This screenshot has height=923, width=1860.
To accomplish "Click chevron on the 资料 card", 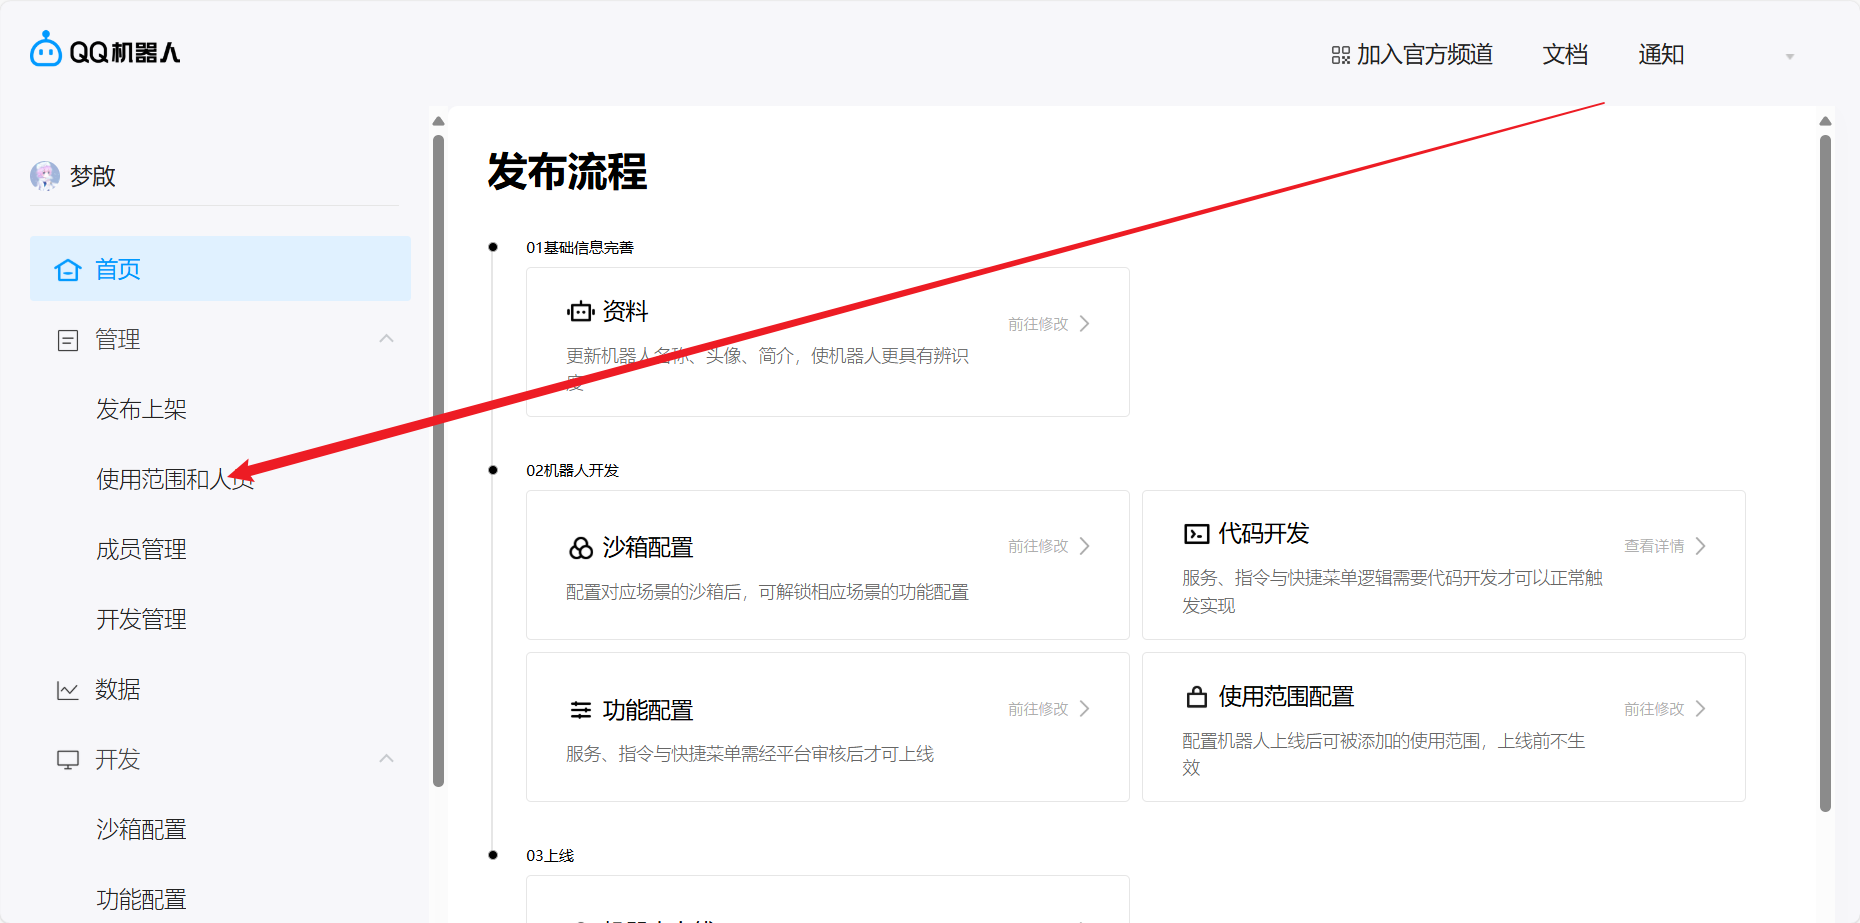I will [x=1085, y=324].
